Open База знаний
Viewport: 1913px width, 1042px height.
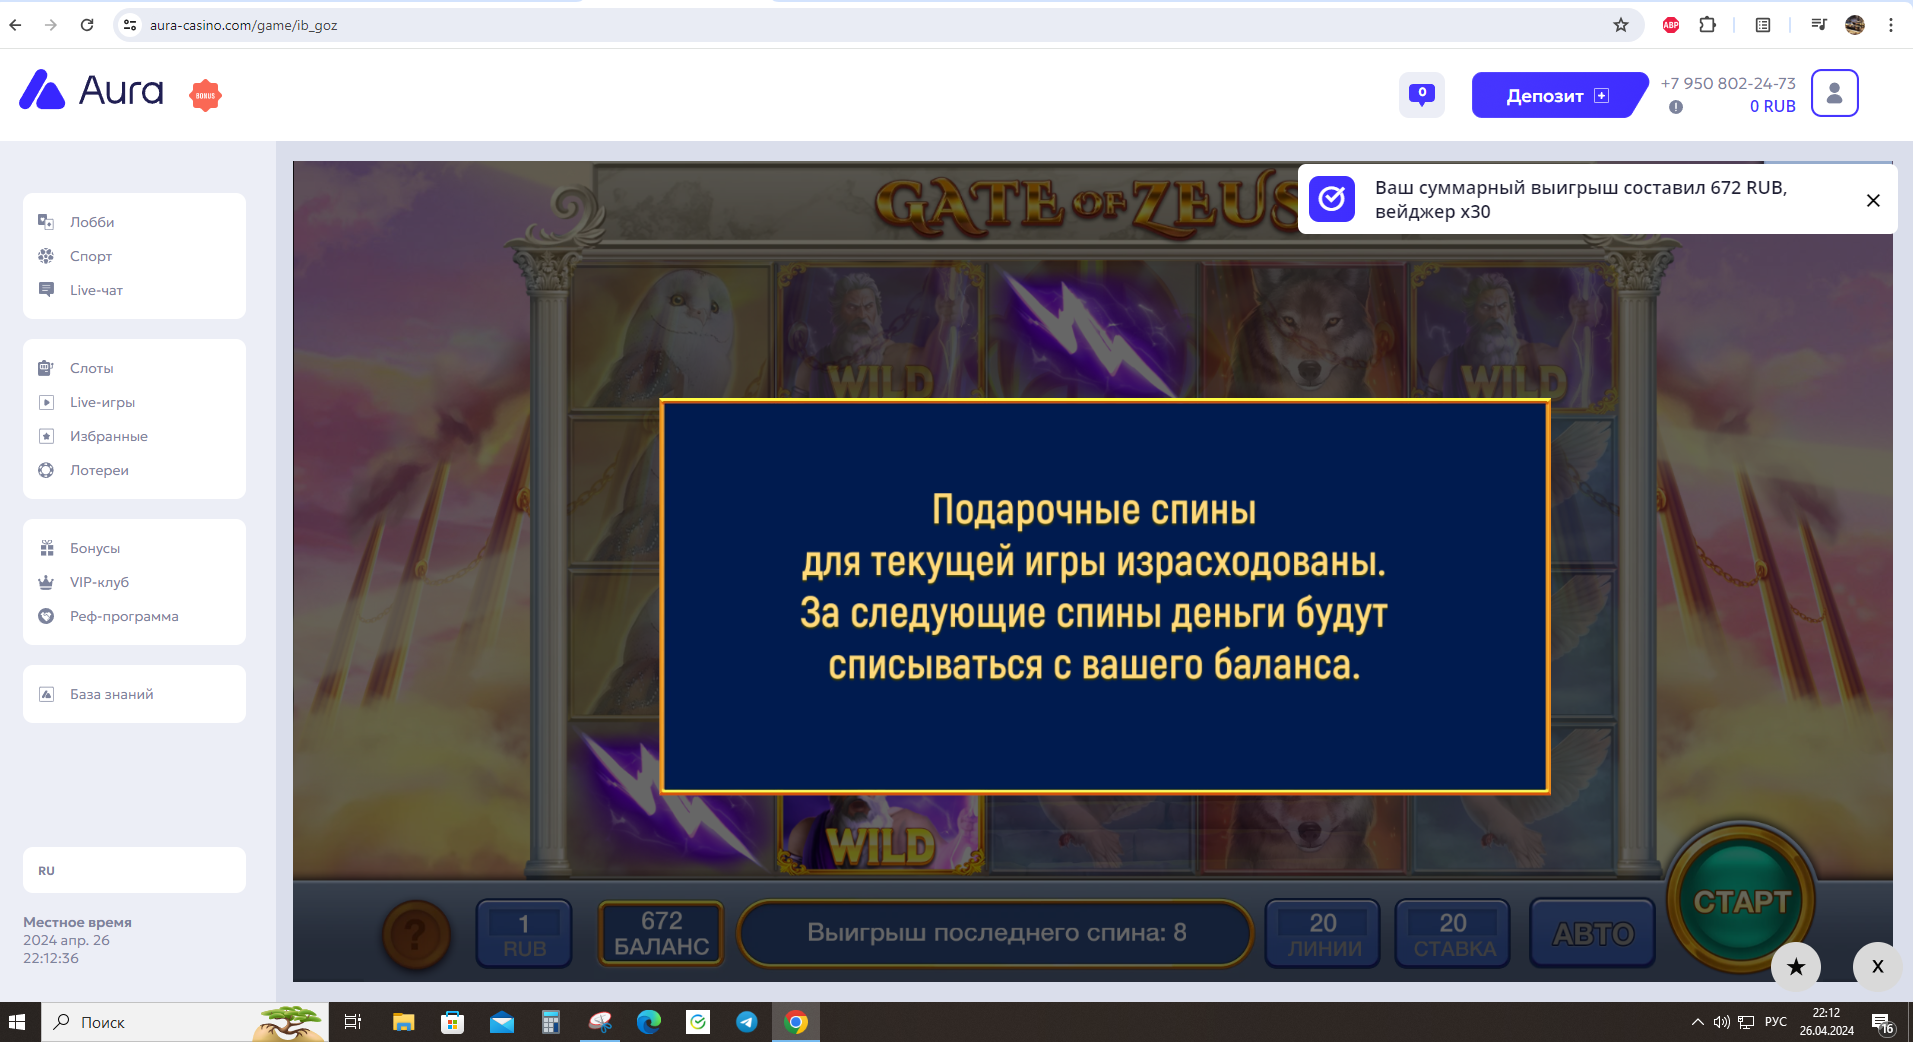pos(112,694)
